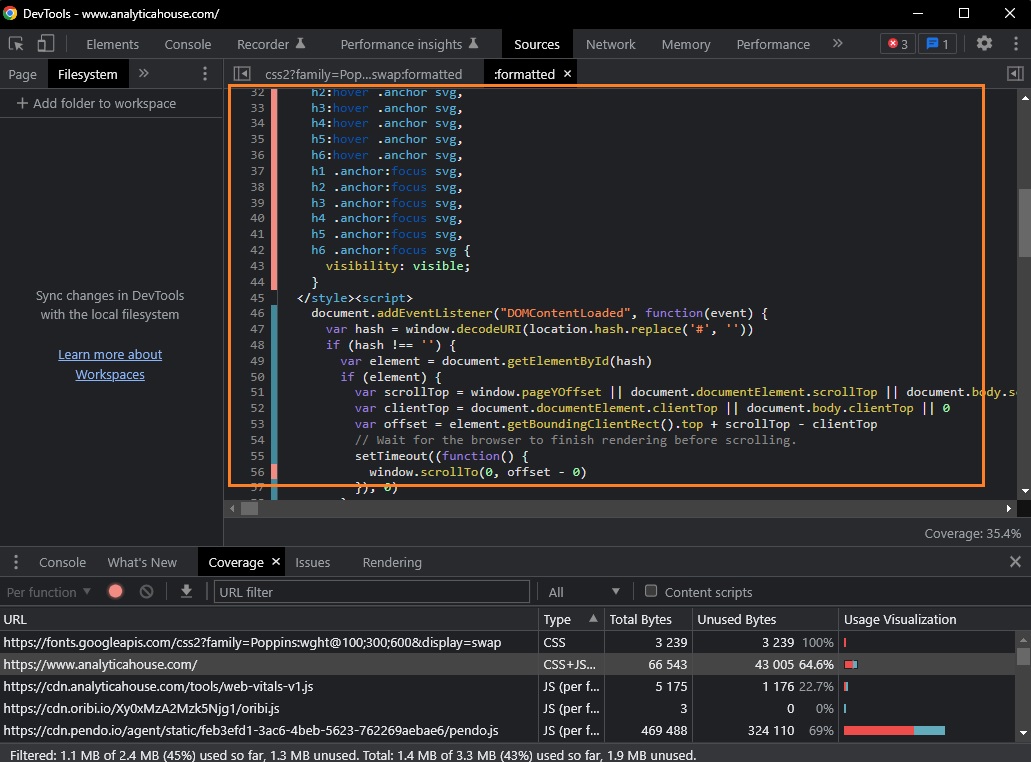This screenshot has height=762, width=1031.
Task: Click the pendo.js usage visualization bar
Action: [x=894, y=730]
